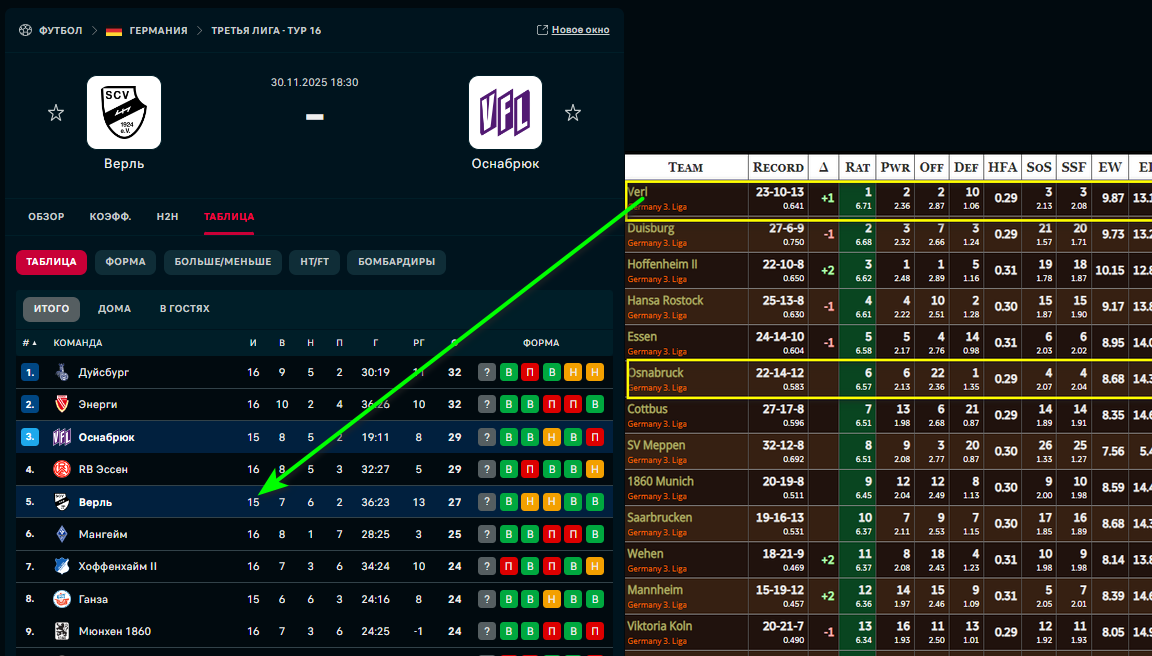
Task: Click the VfL Osnabrück club logo
Action: click(505, 112)
